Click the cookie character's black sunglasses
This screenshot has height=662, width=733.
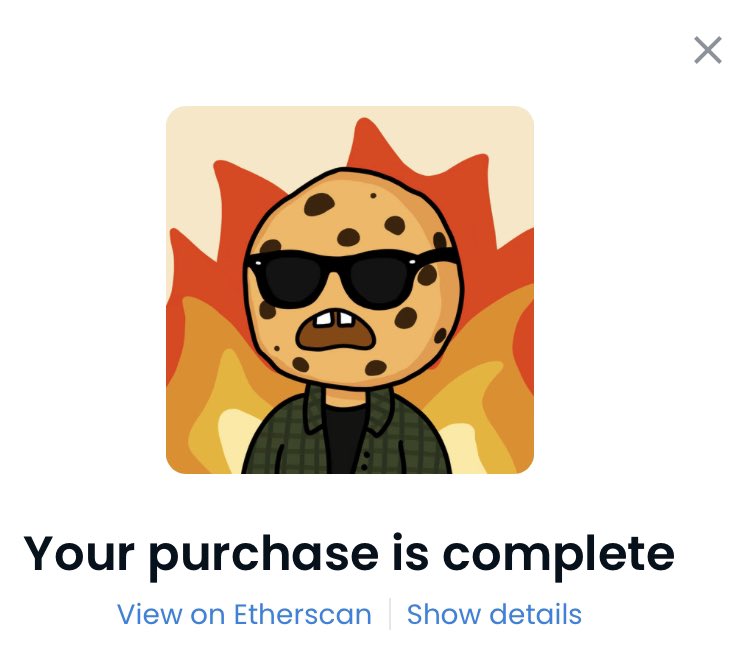click(x=351, y=278)
